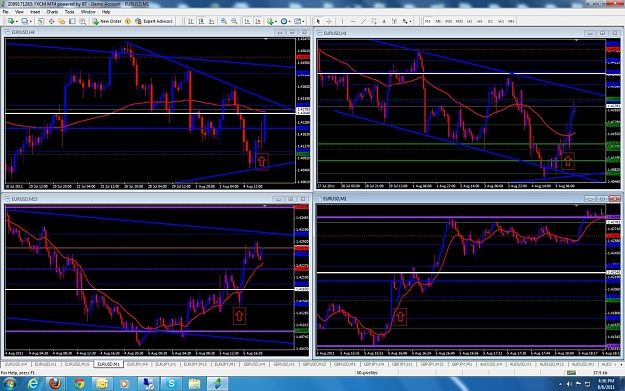The image size is (625, 391).
Task: Switch to the AUDUSD,H4 chart tab
Action: (x=491, y=364)
